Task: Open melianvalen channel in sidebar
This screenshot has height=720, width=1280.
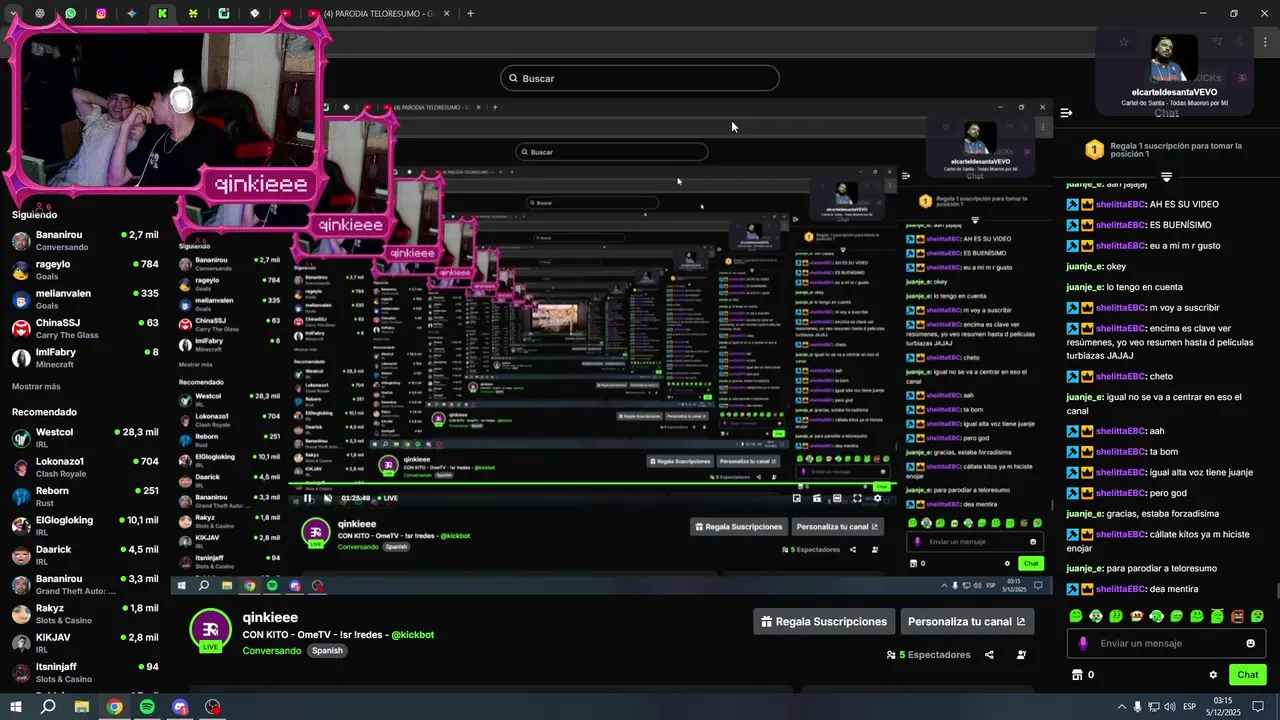Action: click(x=85, y=299)
